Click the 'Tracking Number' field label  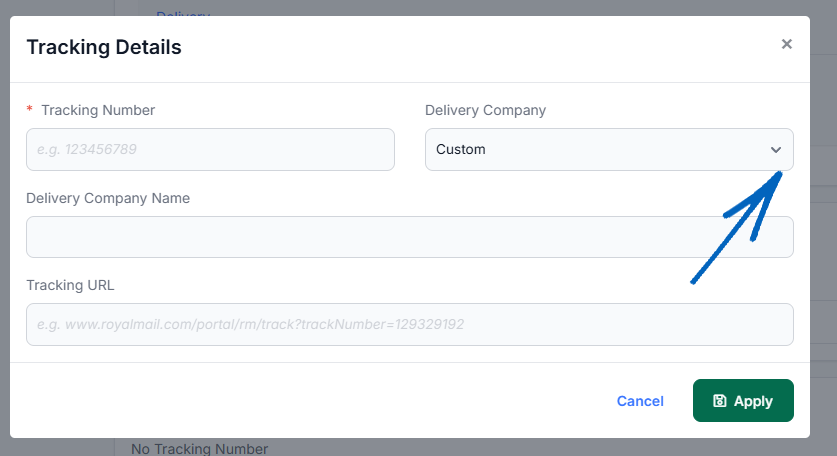click(x=98, y=110)
